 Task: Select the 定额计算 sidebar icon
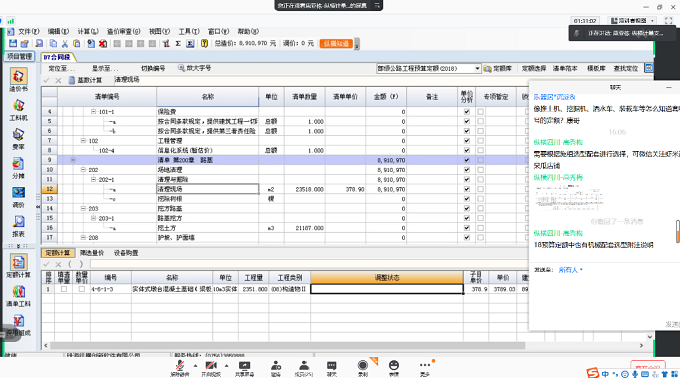click(x=18, y=263)
